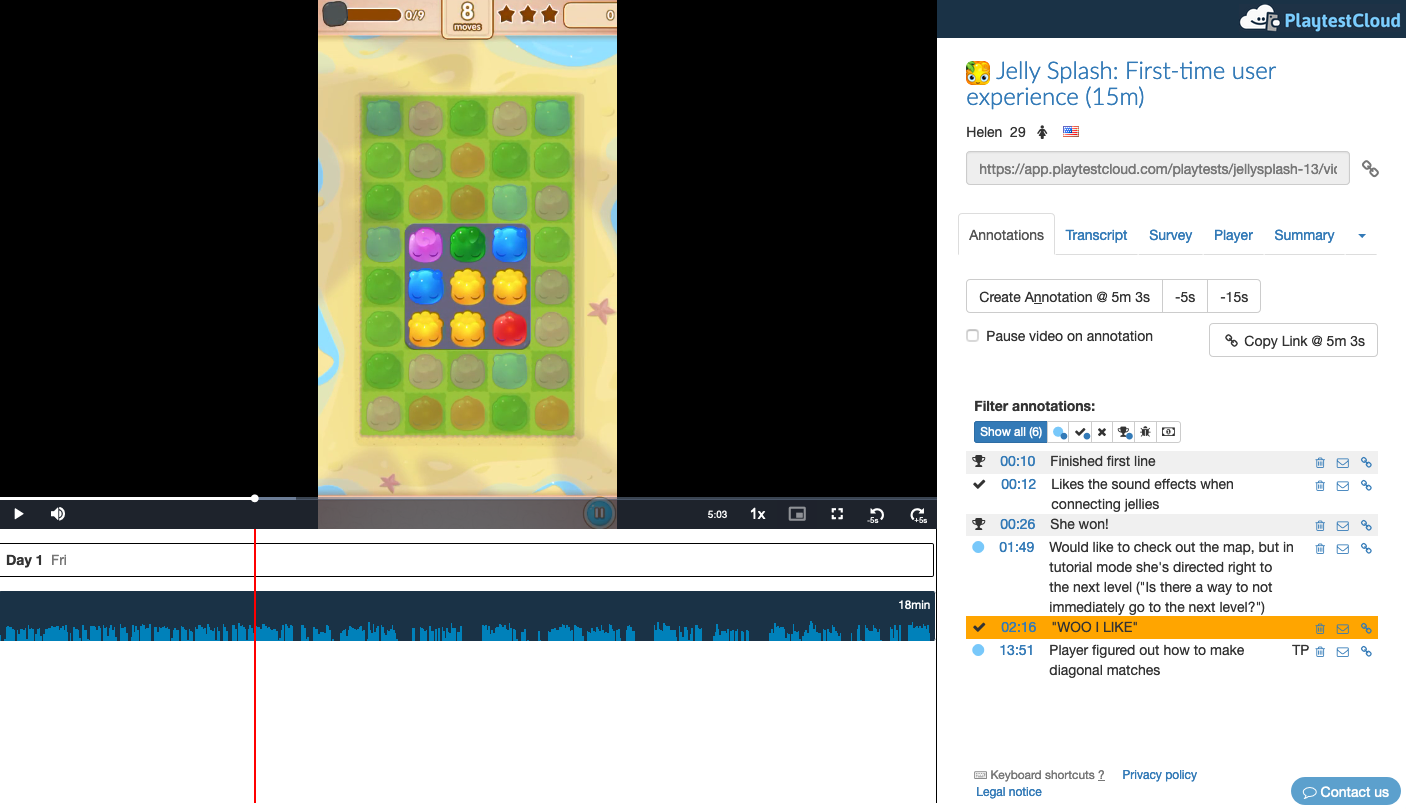
Task: Copy link for 'She won!' annotation
Action: click(x=1366, y=526)
